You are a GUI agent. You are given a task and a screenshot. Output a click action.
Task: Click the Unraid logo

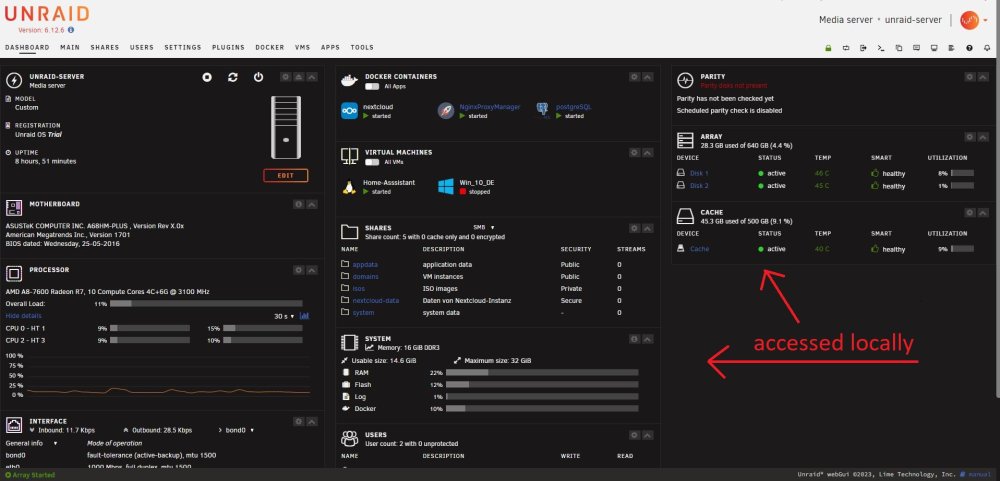pos(48,13)
